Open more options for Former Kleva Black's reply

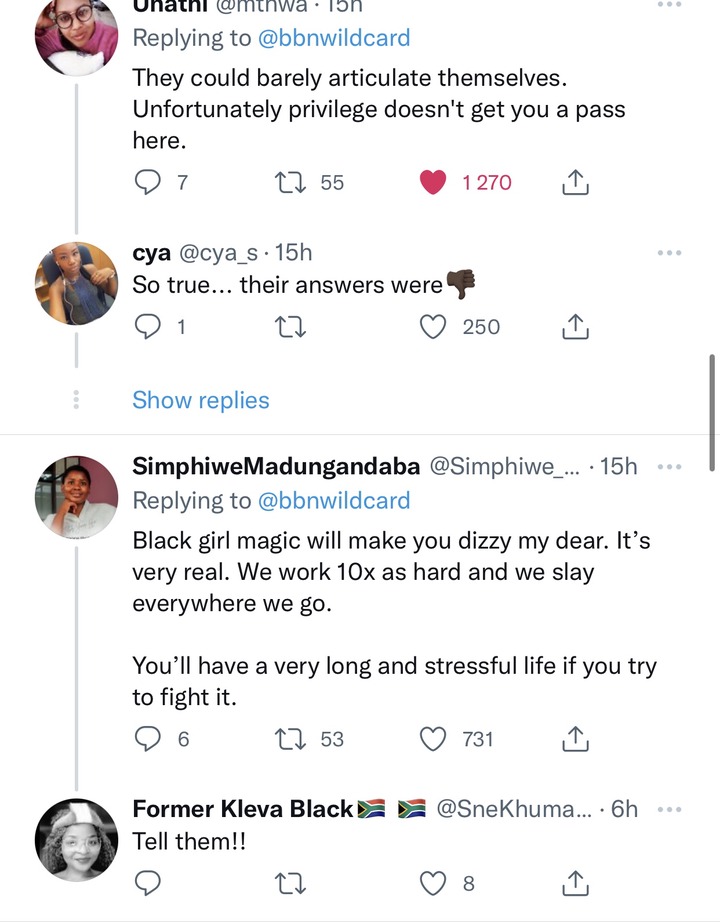click(x=669, y=810)
